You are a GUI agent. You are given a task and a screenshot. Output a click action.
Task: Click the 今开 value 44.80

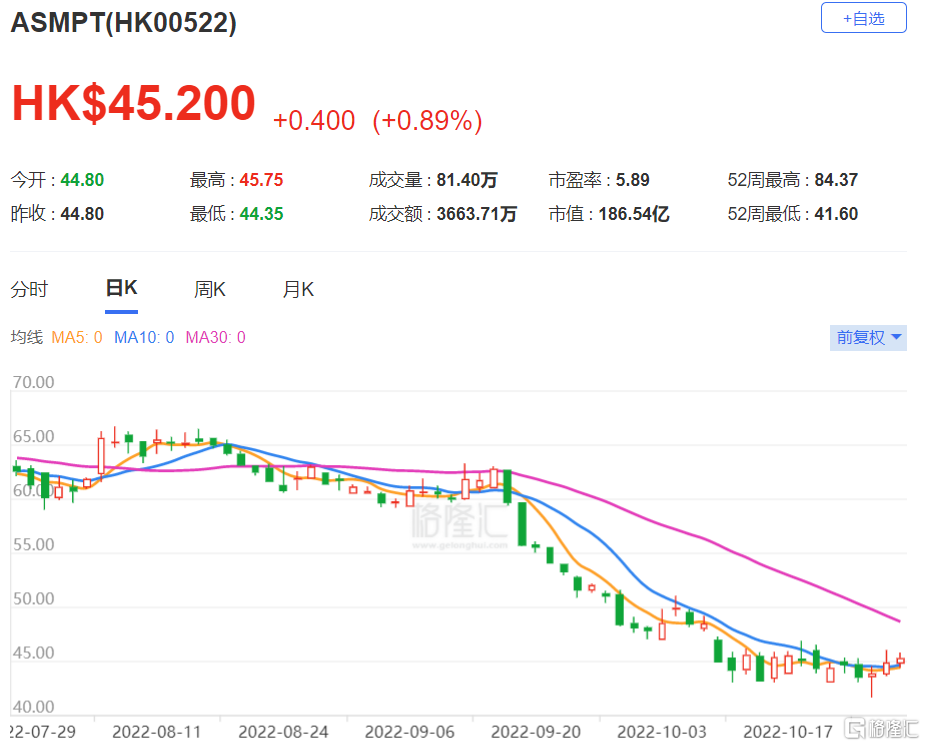[x=82, y=180]
